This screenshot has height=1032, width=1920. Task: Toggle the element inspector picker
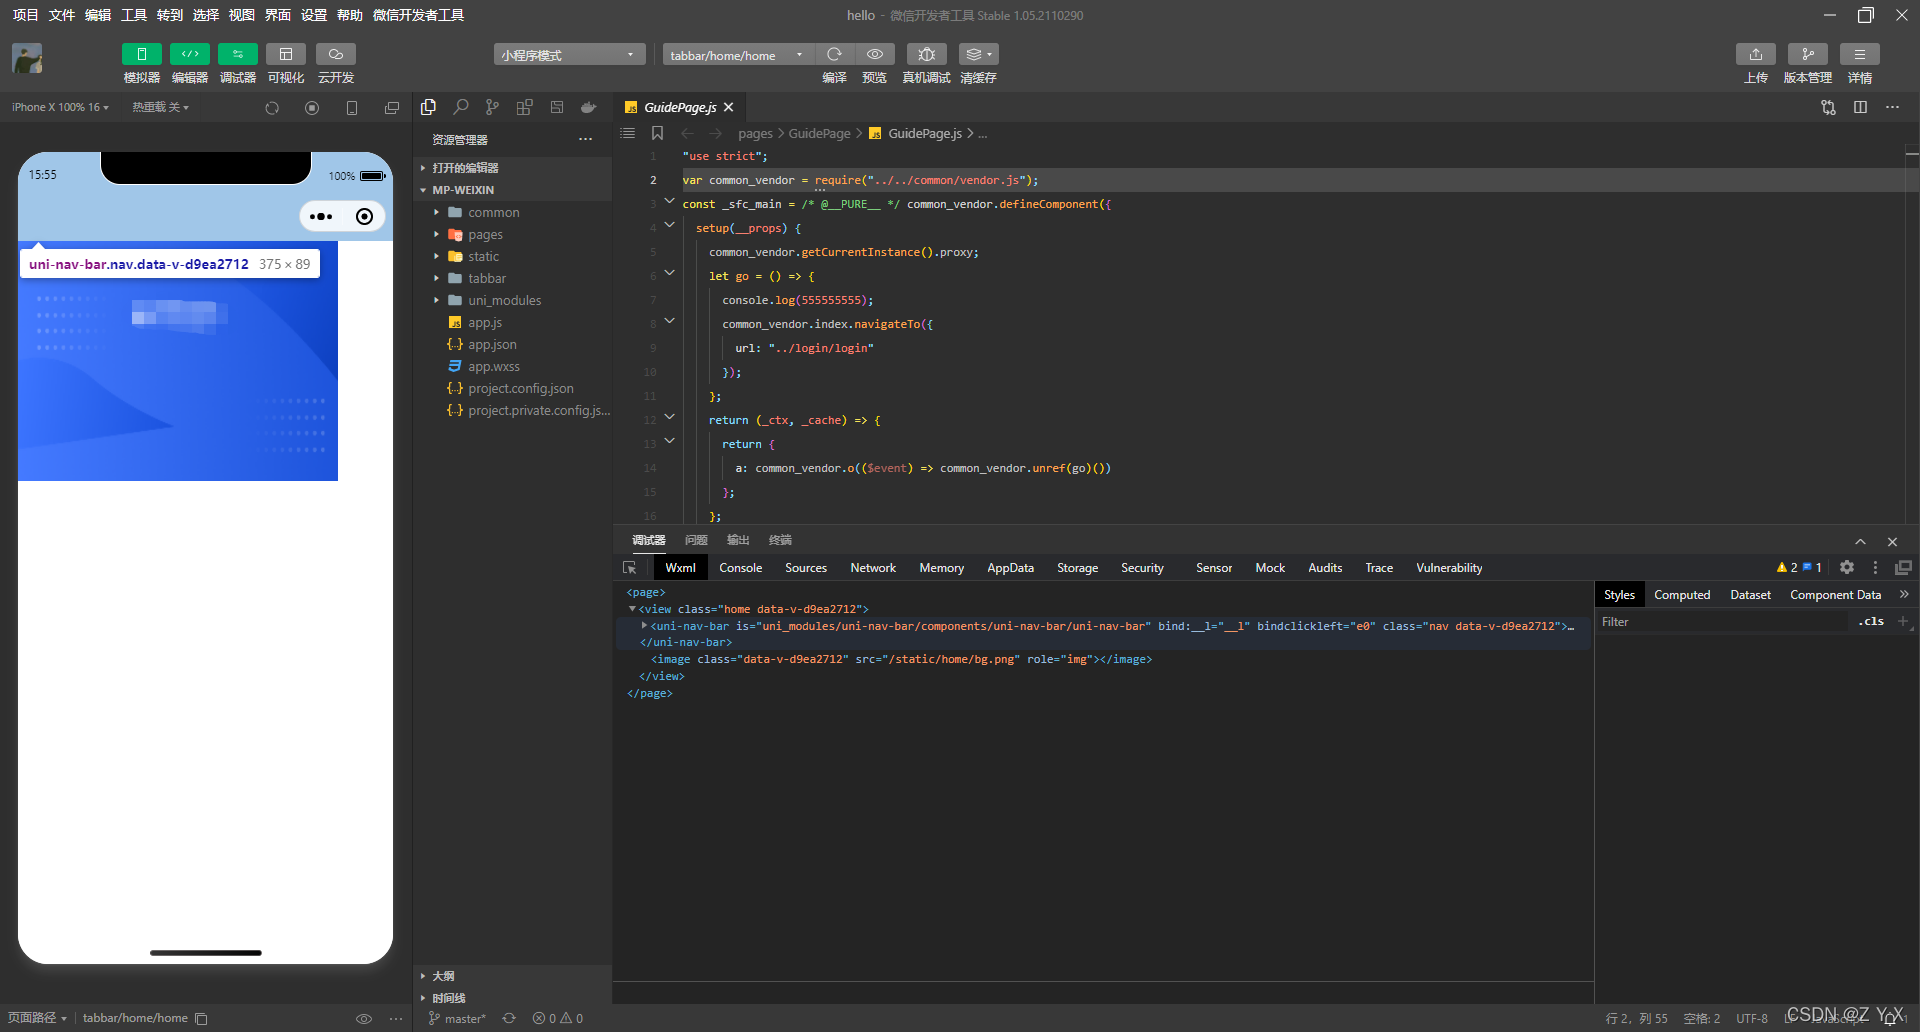coord(630,568)
